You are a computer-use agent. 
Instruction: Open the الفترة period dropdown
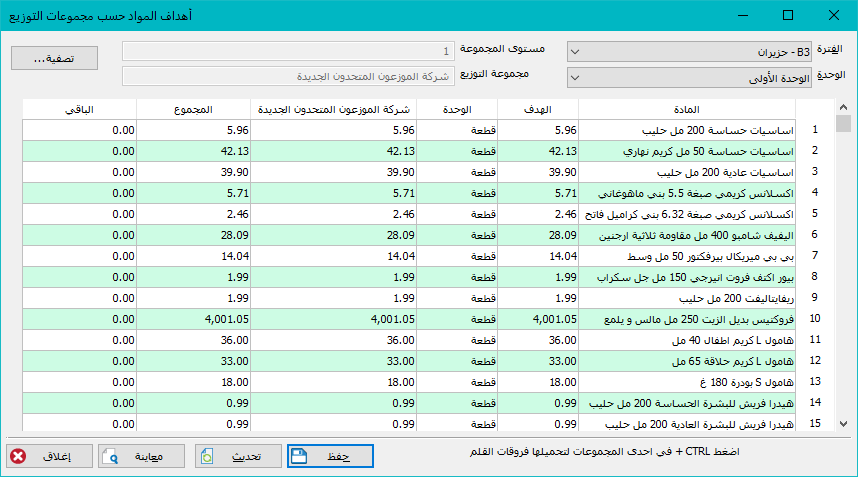tap(689, 52)
